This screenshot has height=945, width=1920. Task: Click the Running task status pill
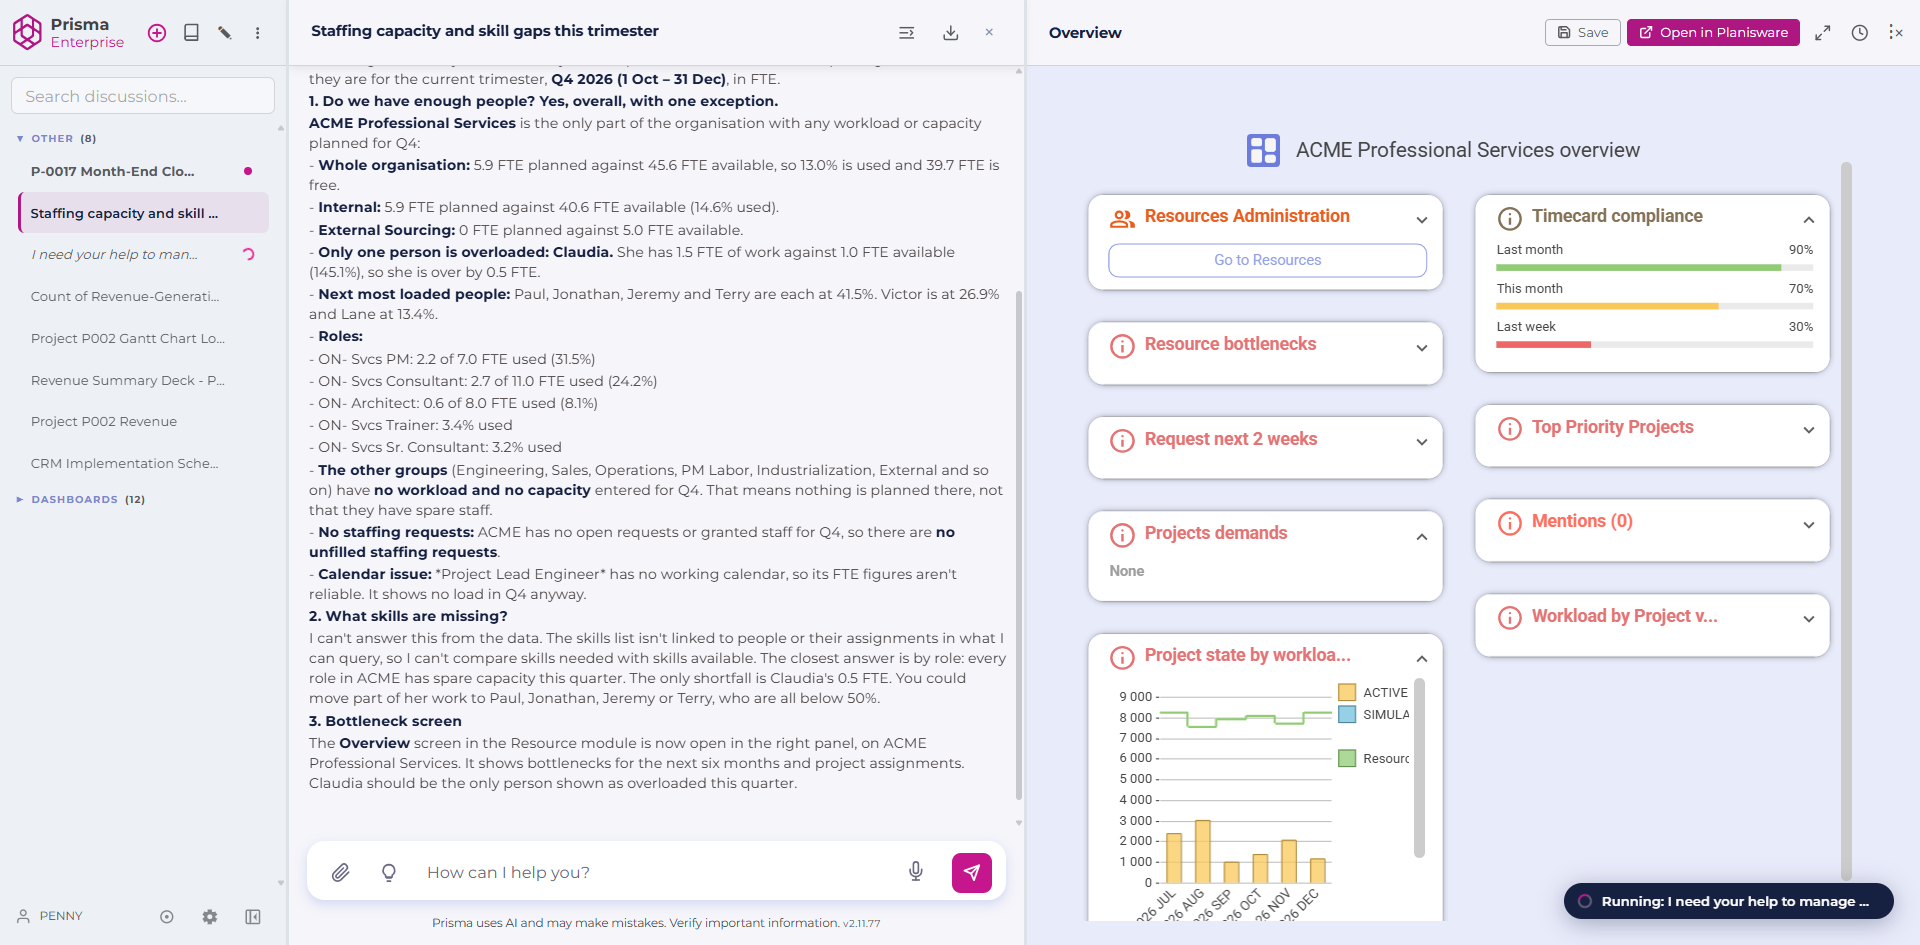tap(1728, 901)
